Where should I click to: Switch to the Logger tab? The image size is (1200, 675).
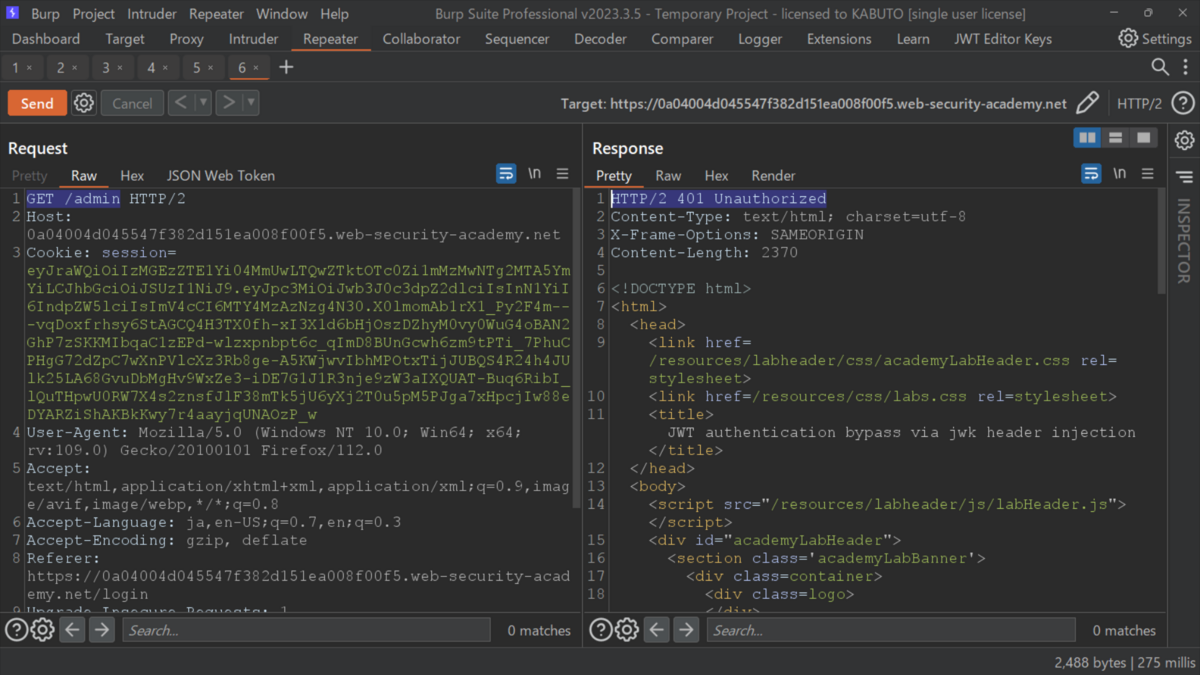click(x=760, y=39)
